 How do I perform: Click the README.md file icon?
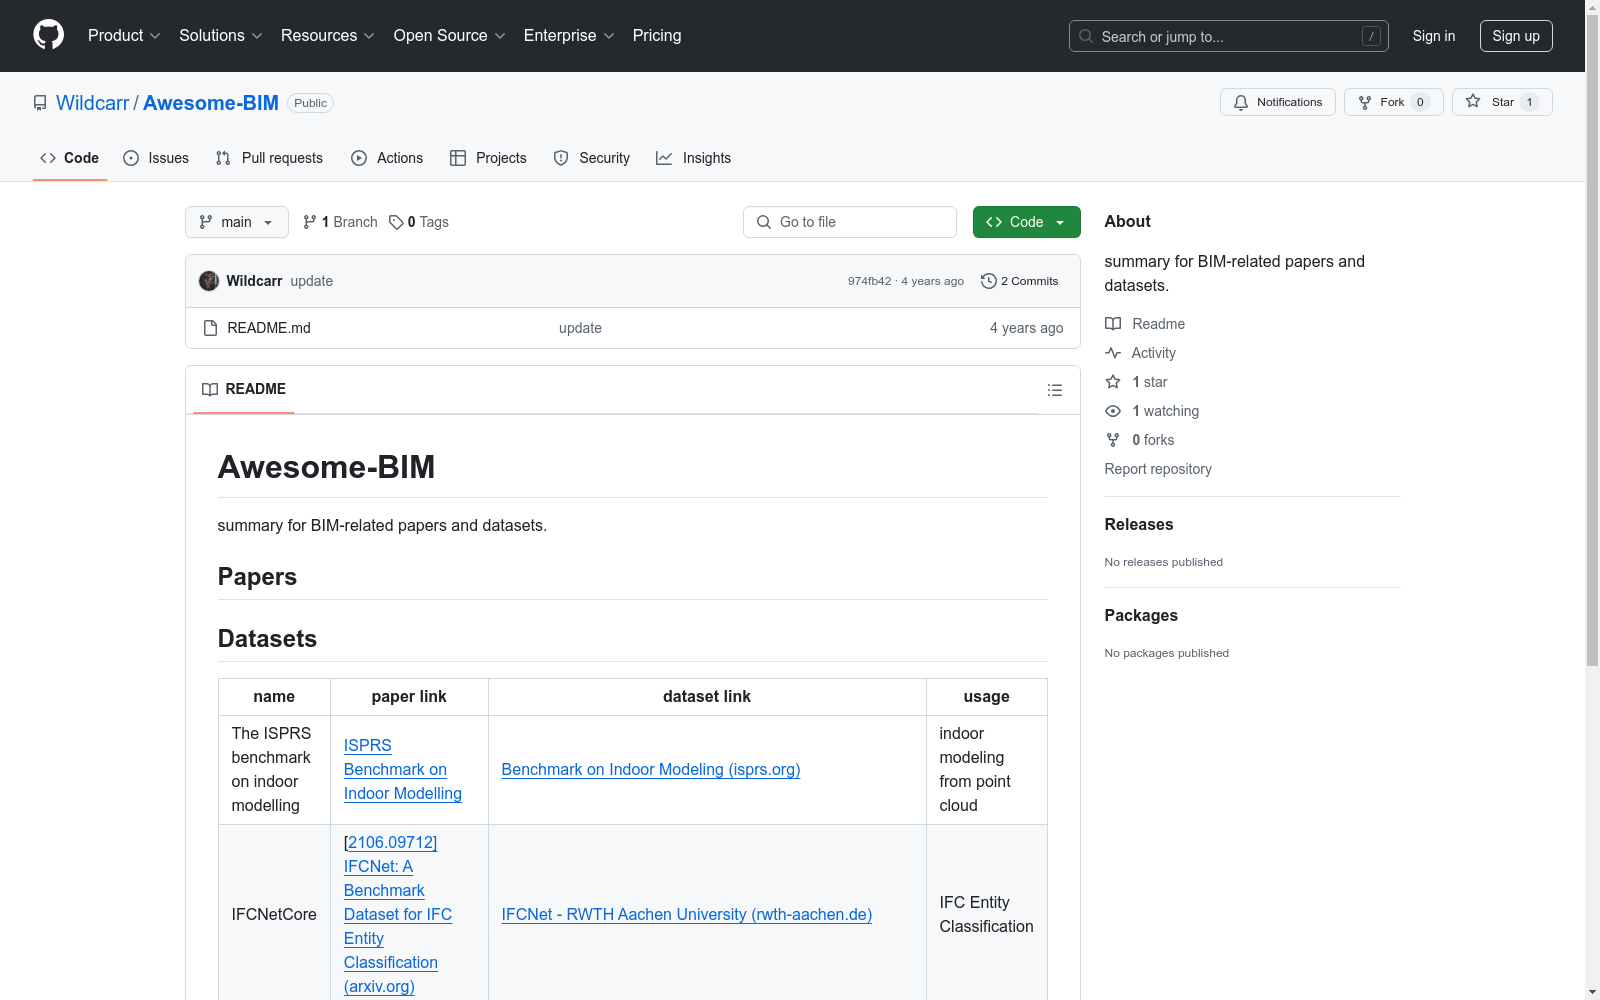click(x=210, y=328)
